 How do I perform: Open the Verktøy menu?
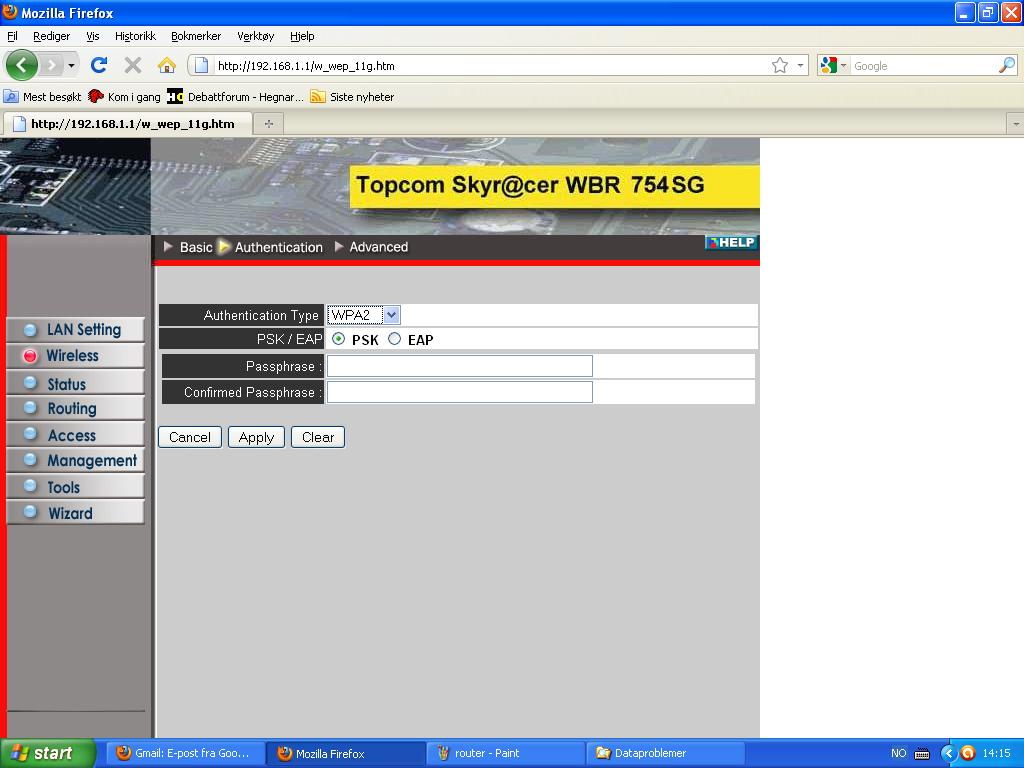(x=255, y=36)
